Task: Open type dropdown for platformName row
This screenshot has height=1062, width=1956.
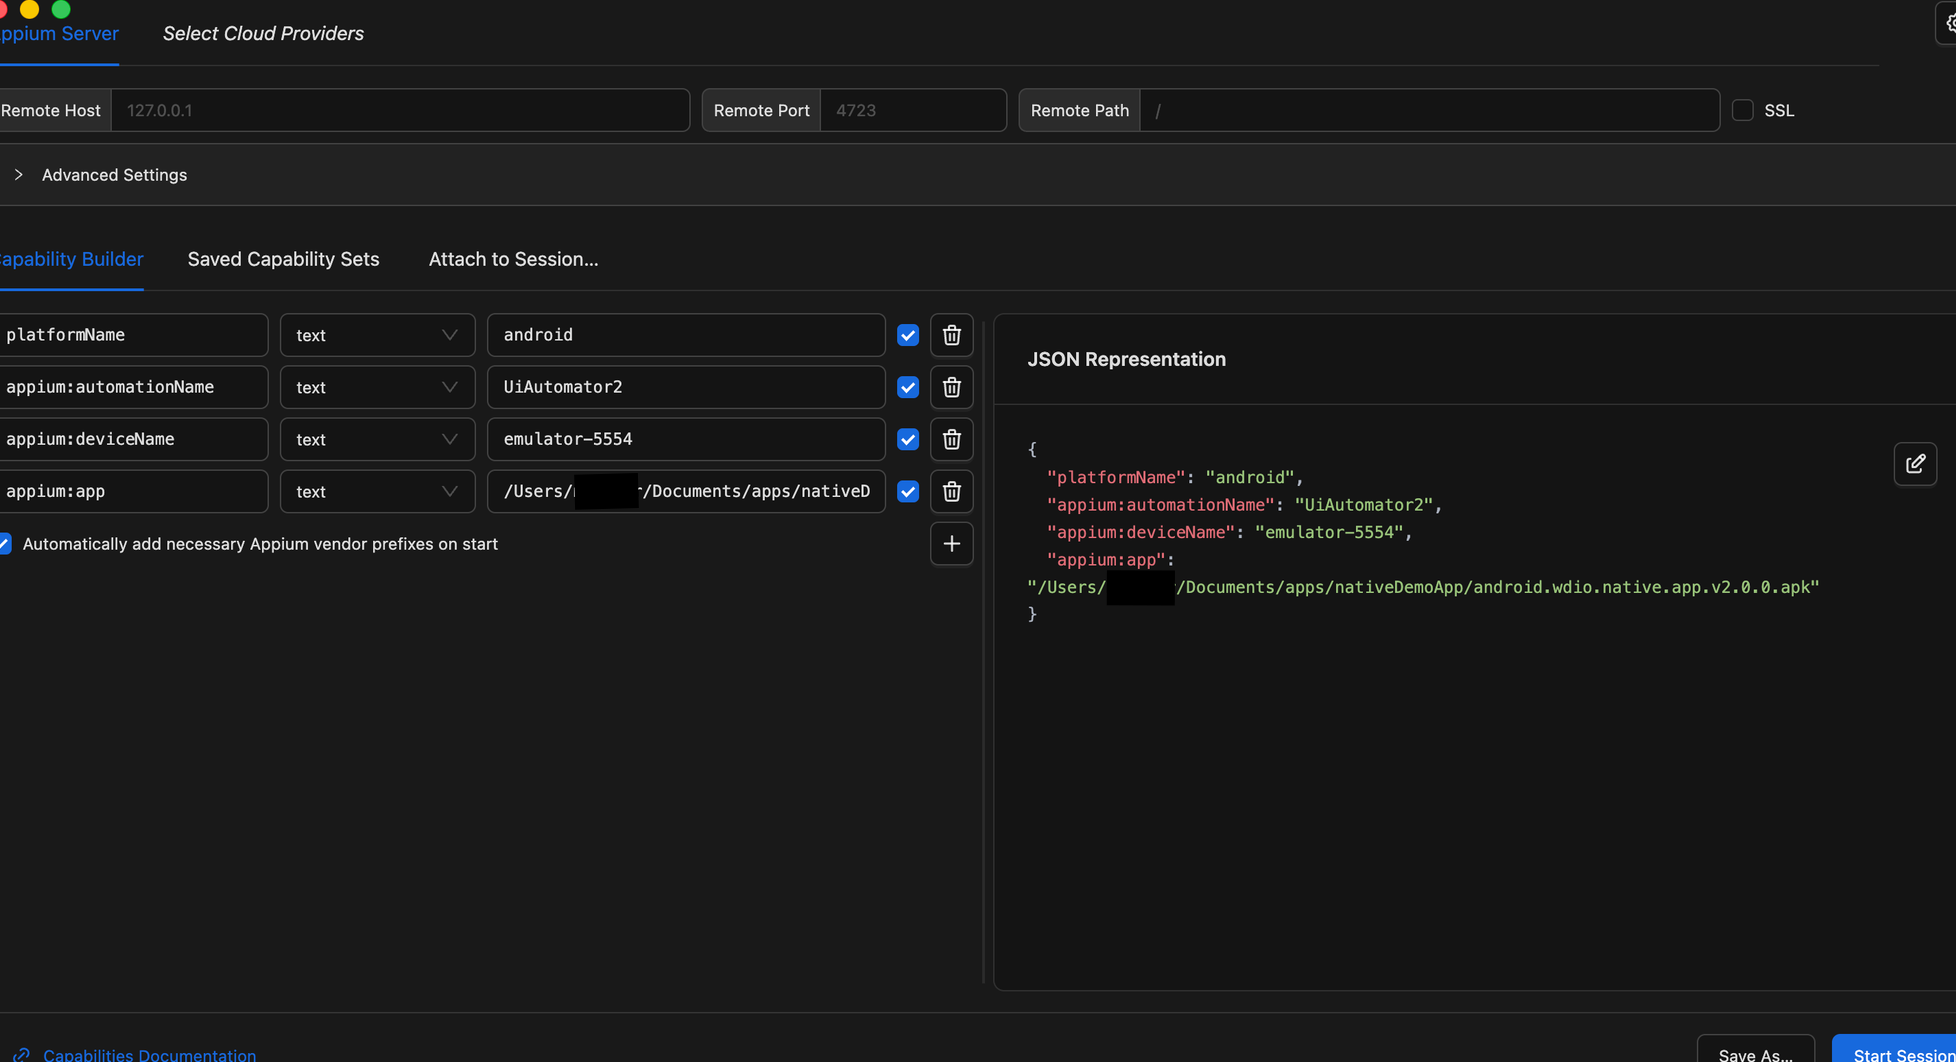Action: pos(377,335)
